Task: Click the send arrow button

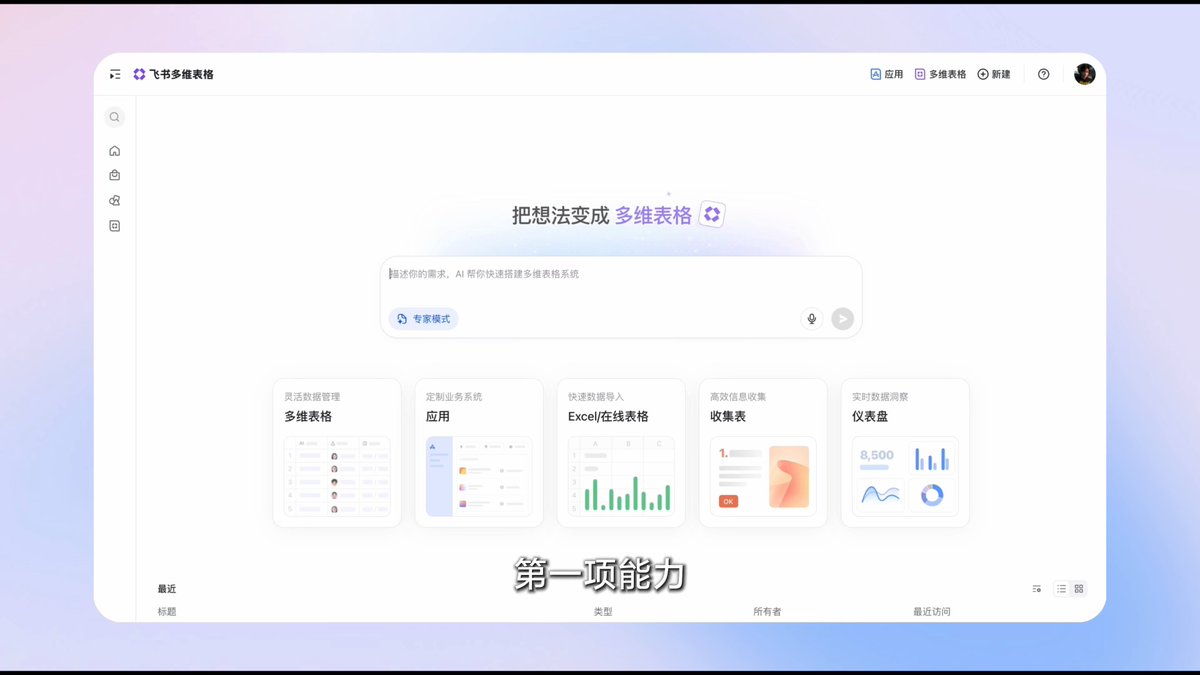Action: [x=843, y=319]
